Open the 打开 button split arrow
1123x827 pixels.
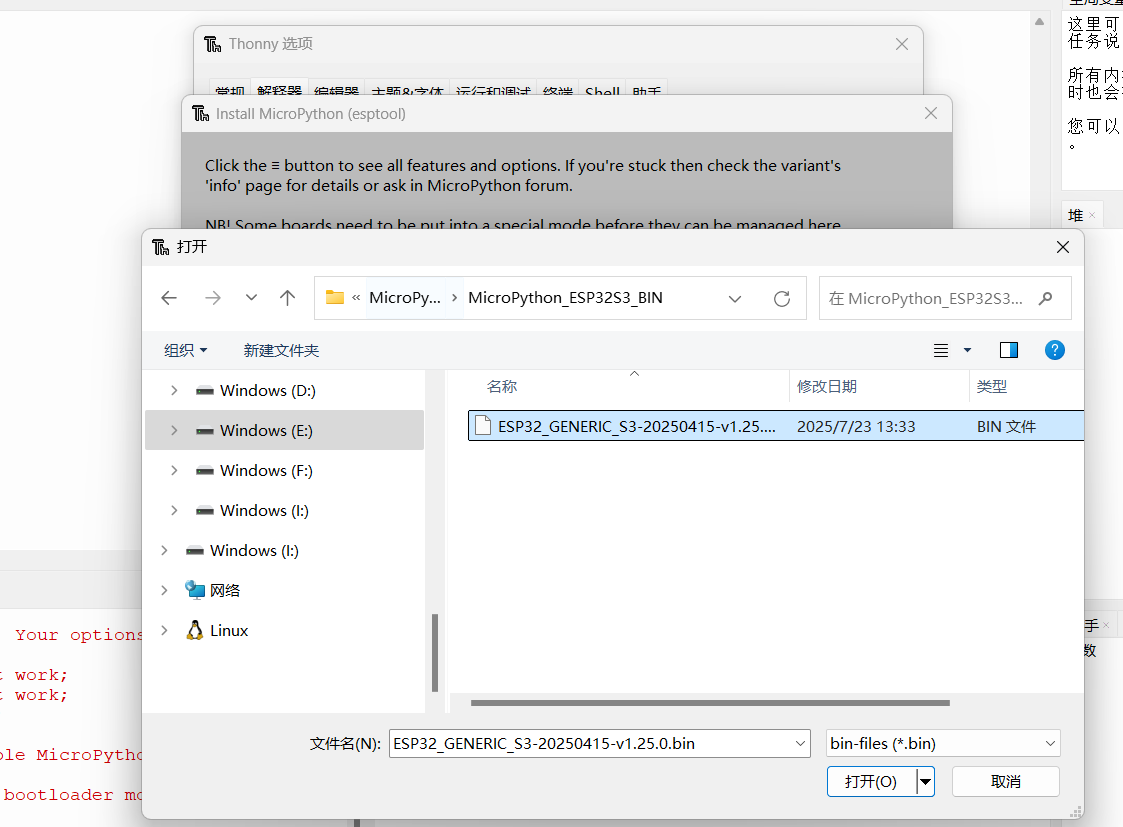click(926, 781)
